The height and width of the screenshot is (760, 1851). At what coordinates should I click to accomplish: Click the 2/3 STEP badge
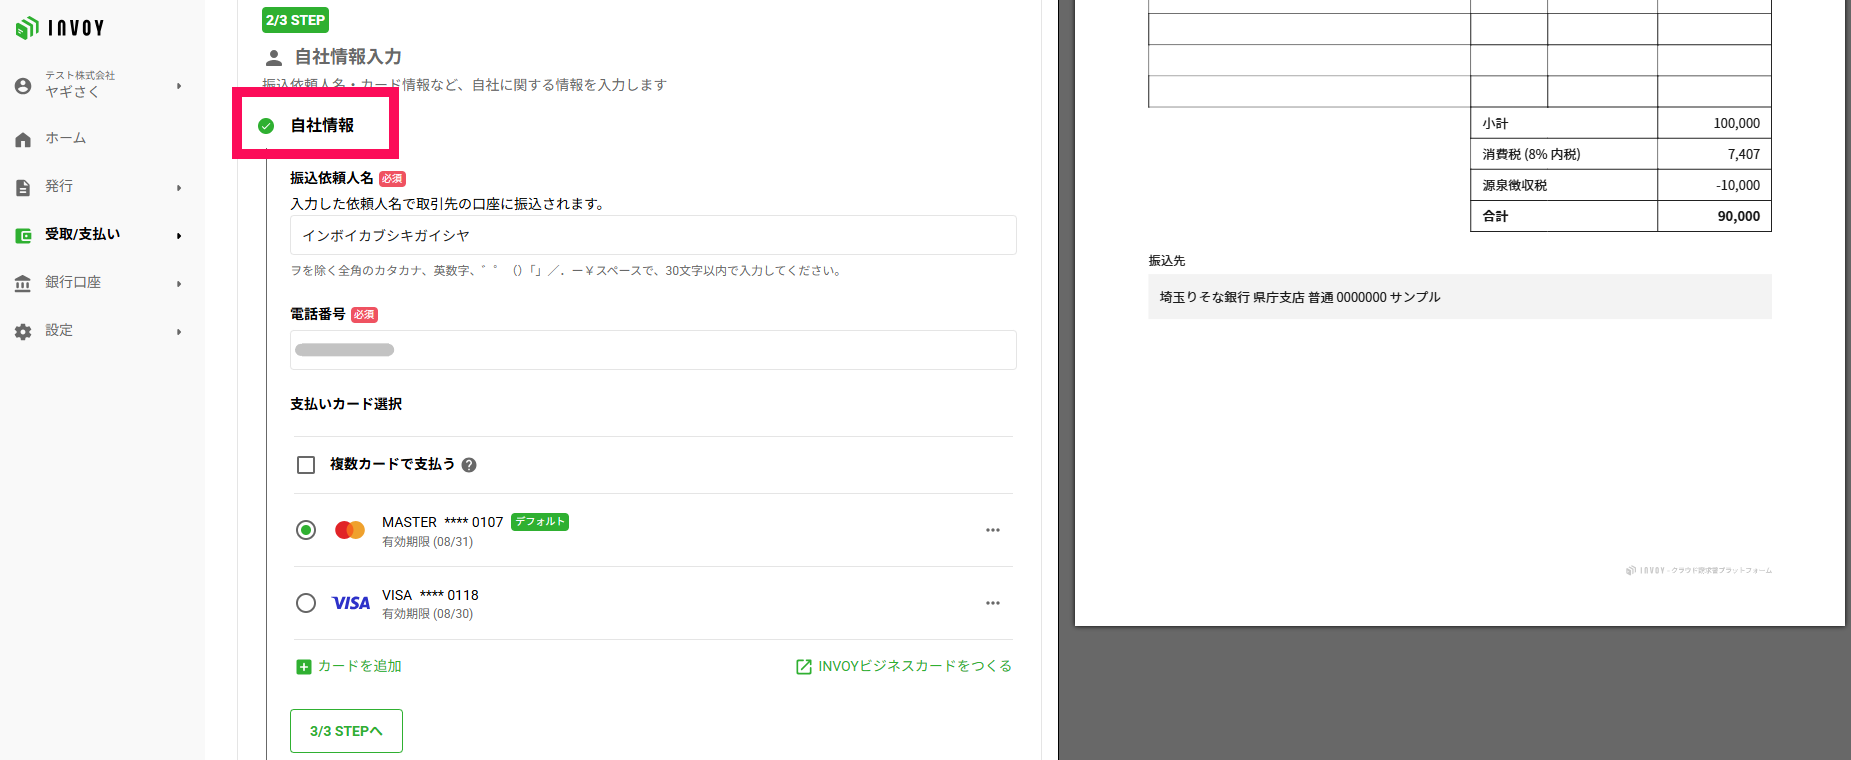click(295, 20)
